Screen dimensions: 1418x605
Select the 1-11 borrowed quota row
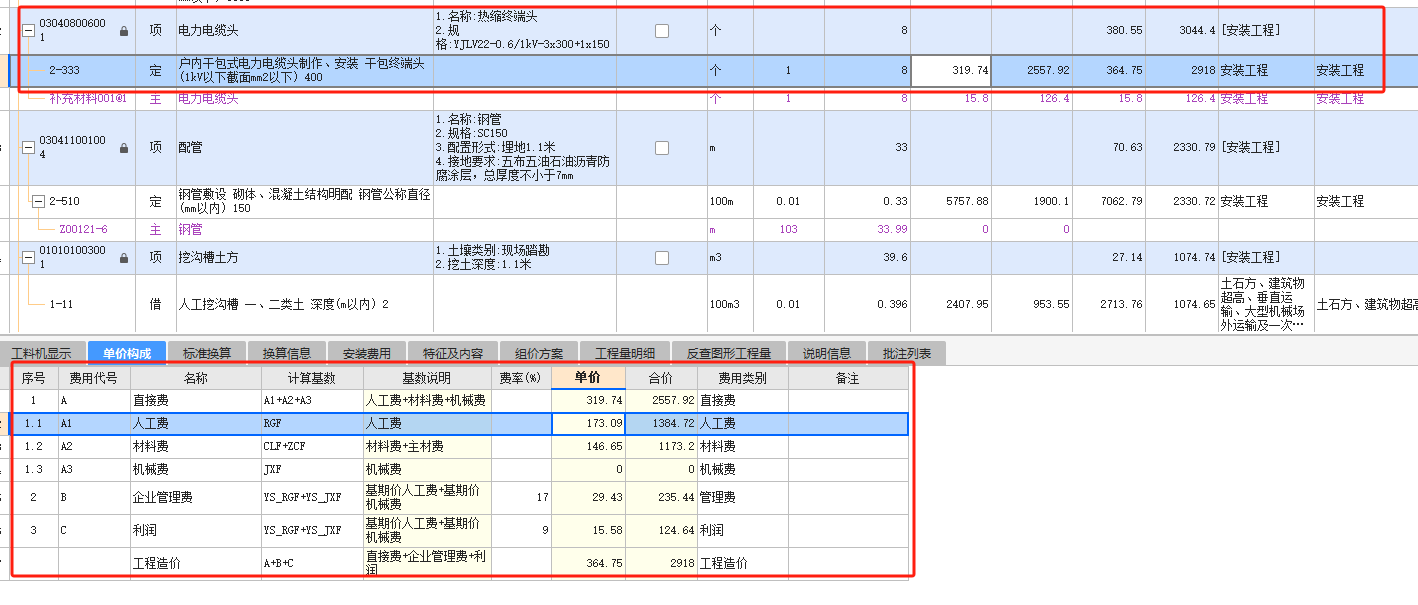62,304
